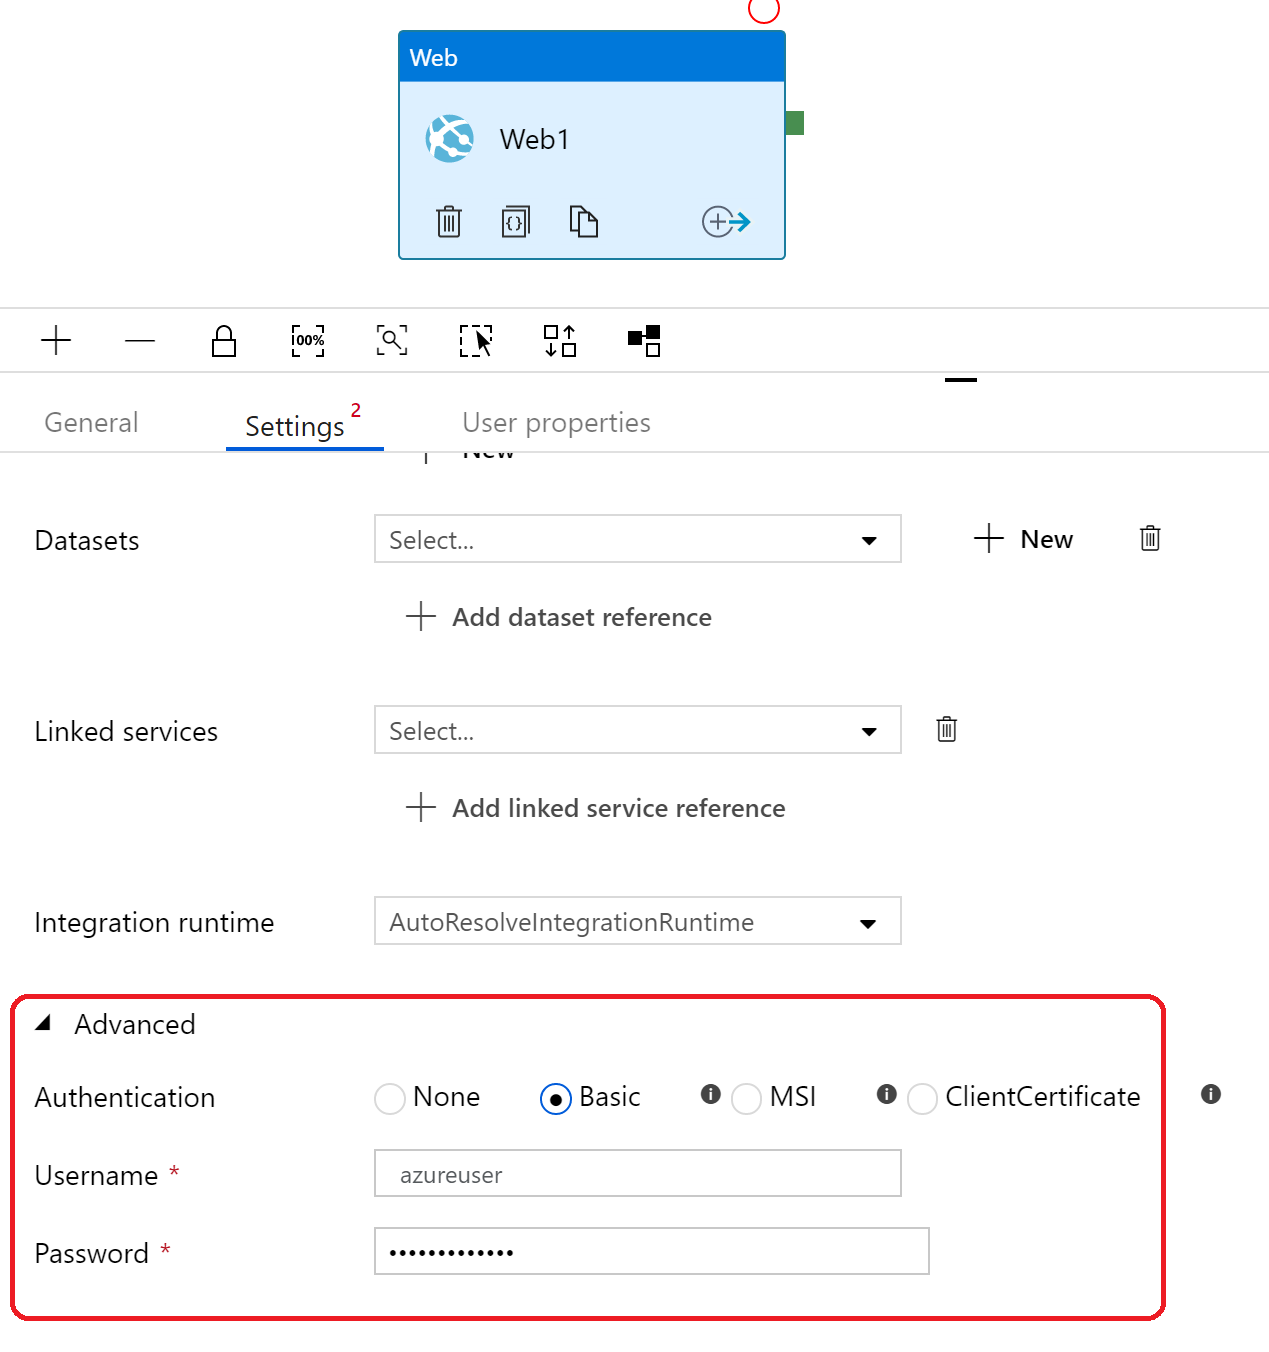Create a New dataset
This screenshot has width=1269, height=1352.
tap(1024, 539)
